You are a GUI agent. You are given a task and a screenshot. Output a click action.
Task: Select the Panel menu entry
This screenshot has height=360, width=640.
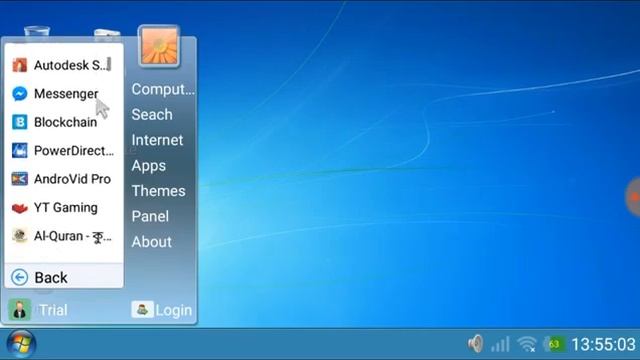coord(150,216)
